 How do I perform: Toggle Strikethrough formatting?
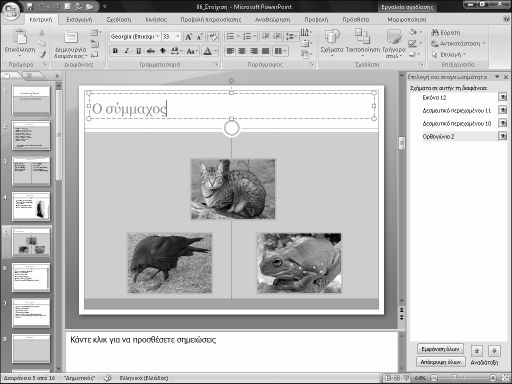(151, 51)
